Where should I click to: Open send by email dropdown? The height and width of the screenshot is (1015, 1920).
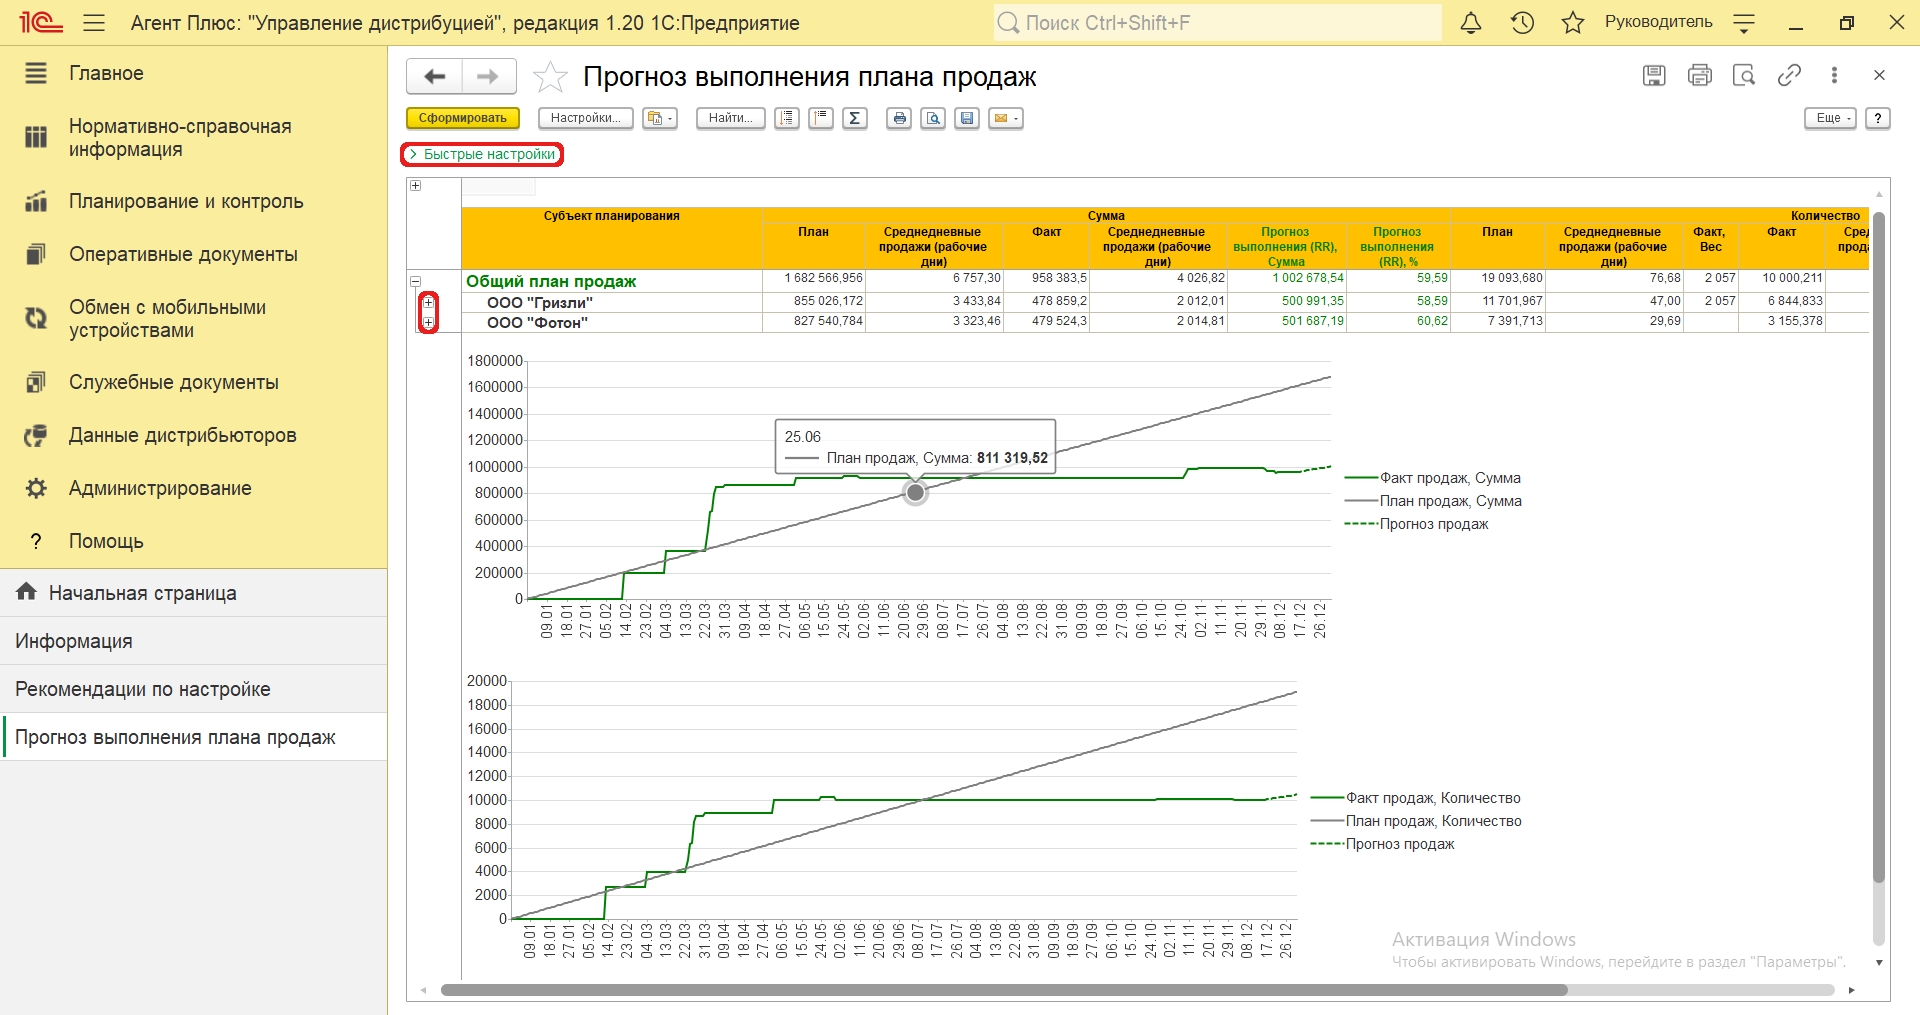click(1006, 118)
